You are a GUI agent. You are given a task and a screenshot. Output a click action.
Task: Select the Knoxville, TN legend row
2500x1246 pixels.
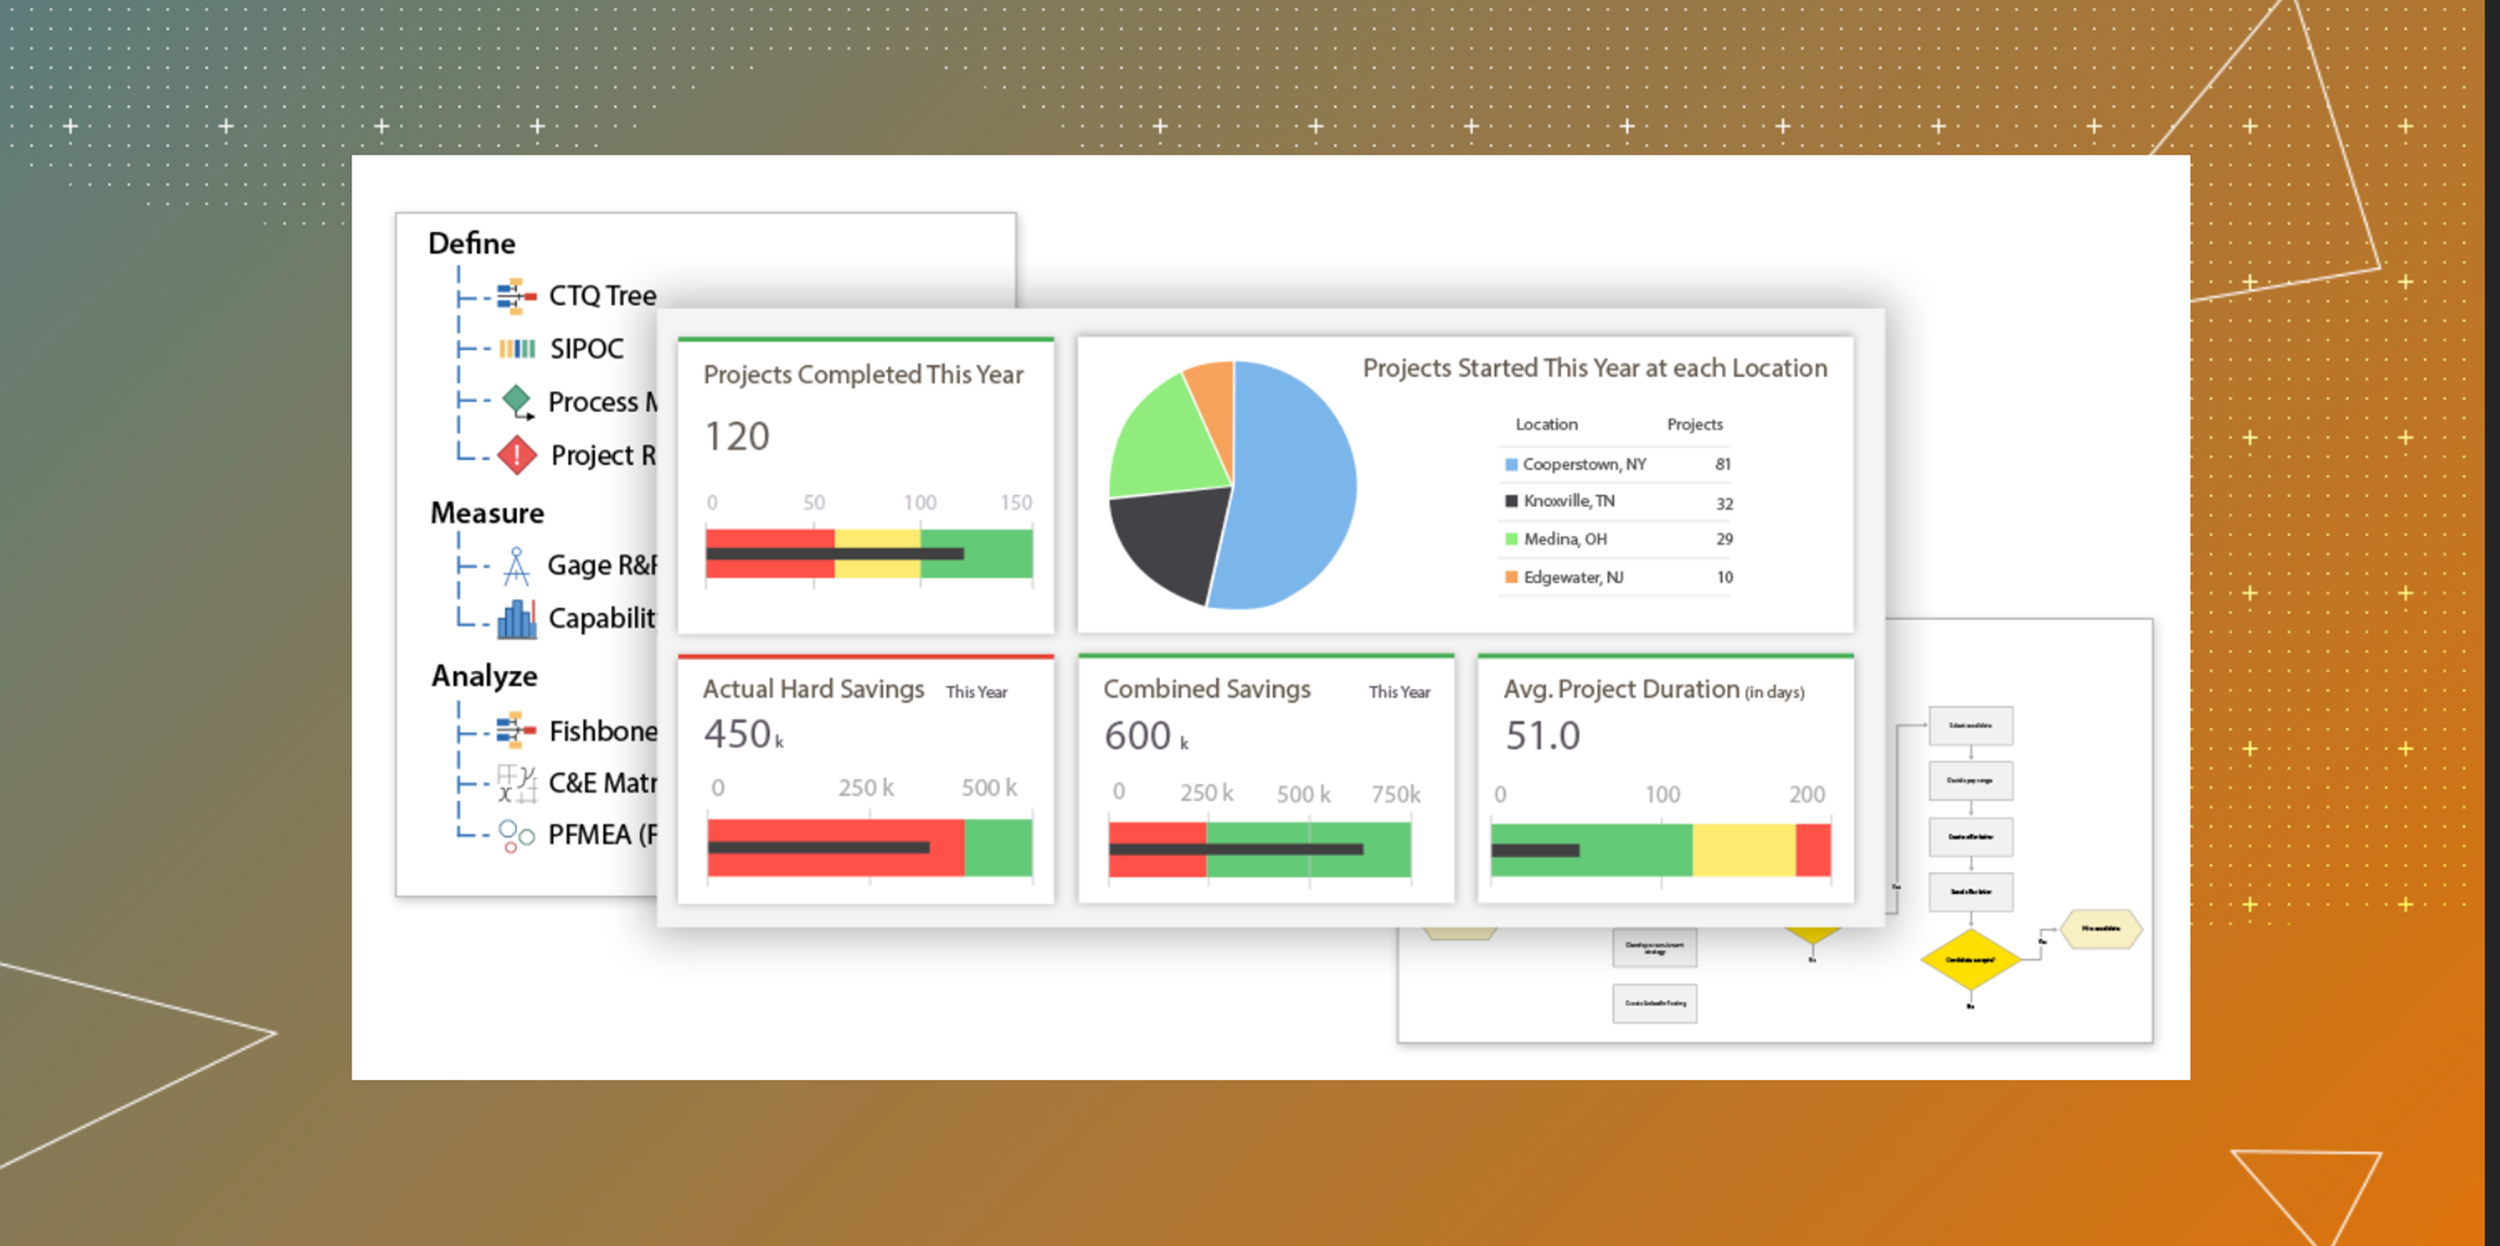tap(1568, 502)
